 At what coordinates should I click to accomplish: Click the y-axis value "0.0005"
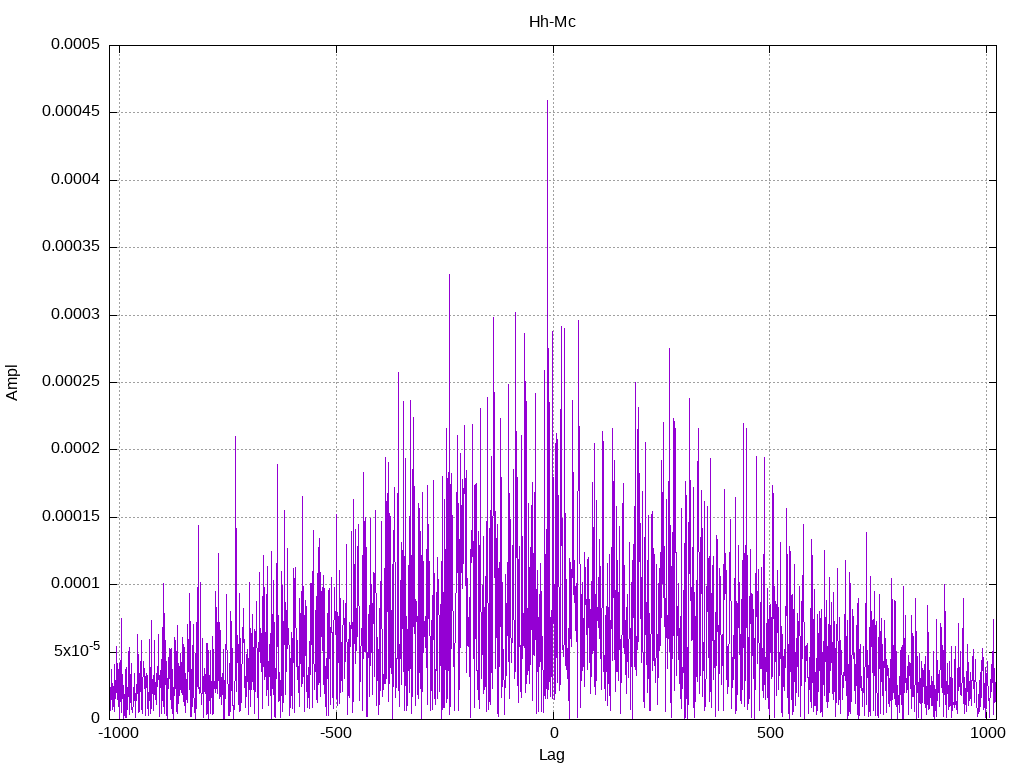pyautogui.click(x=76, y=44)
